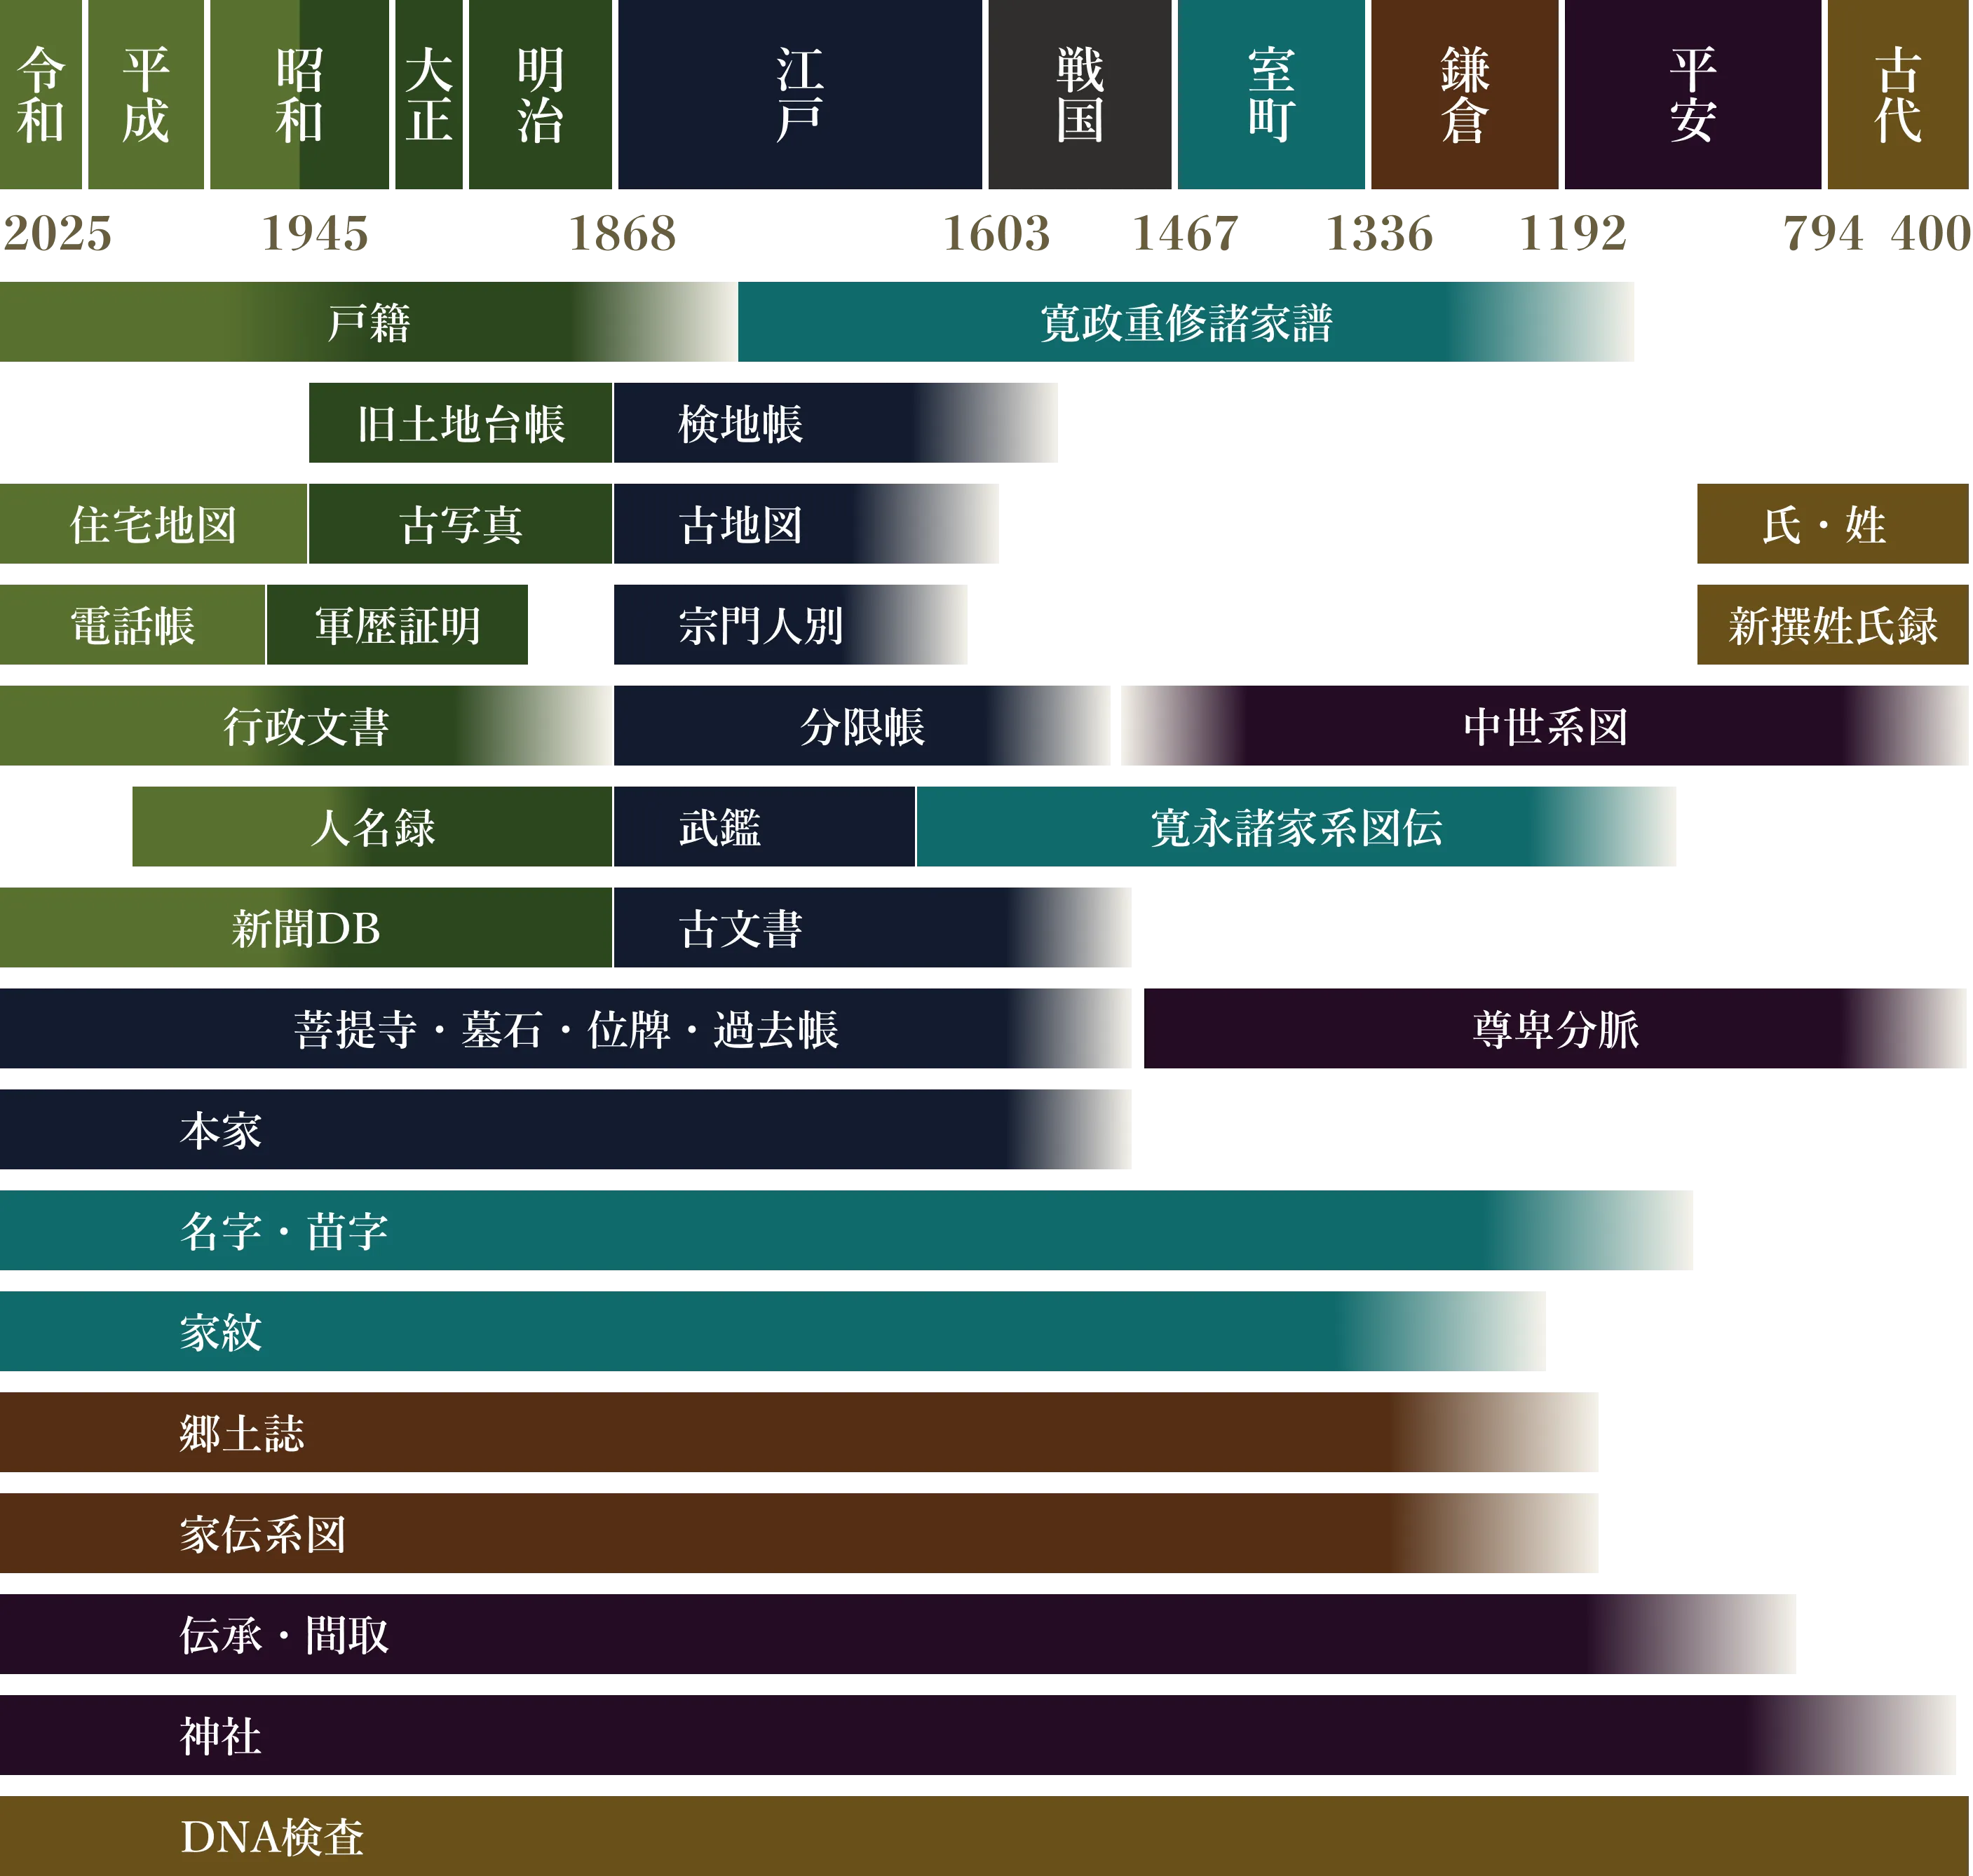Click the 氏・姓 bar

pyautogui.click(x=1832, y=524)
